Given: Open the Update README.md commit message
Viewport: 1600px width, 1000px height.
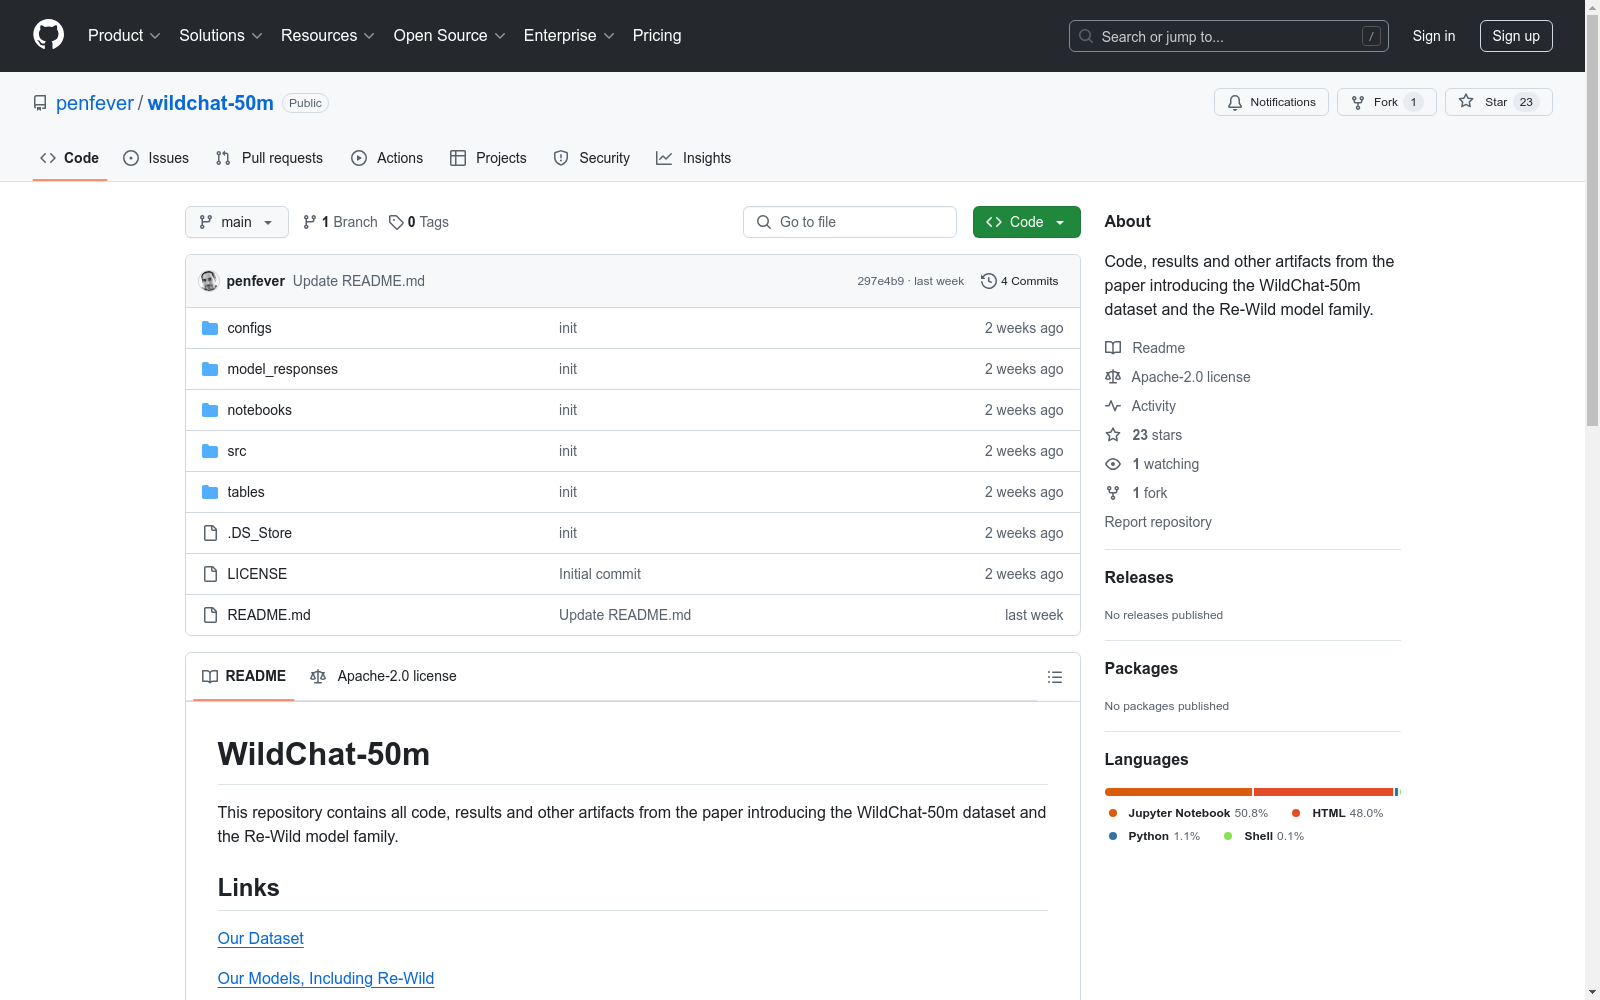Looking at the screenshot, I should pyautogui.click(x=359, y=281).
